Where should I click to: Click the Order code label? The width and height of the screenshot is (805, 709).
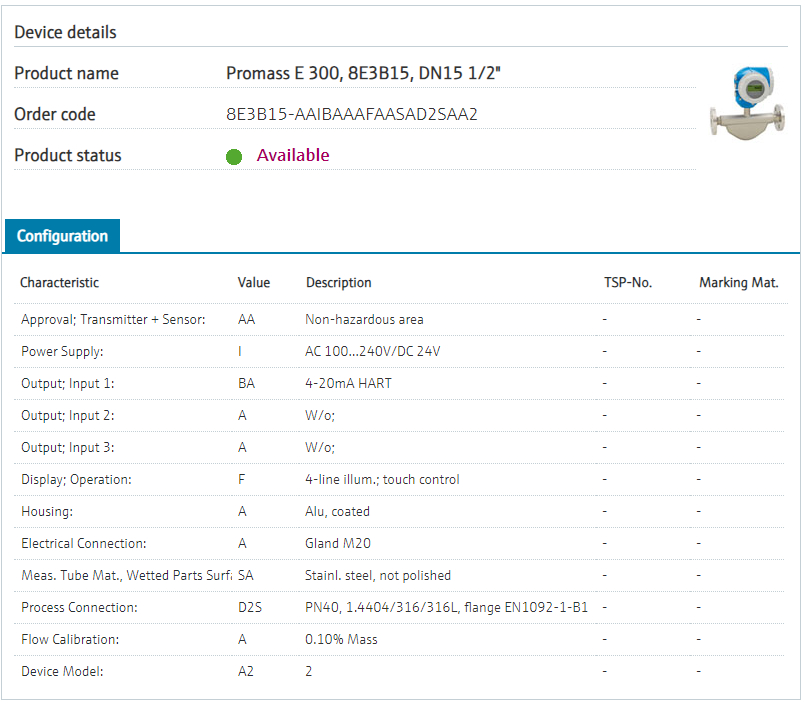[x=55, y=114]
